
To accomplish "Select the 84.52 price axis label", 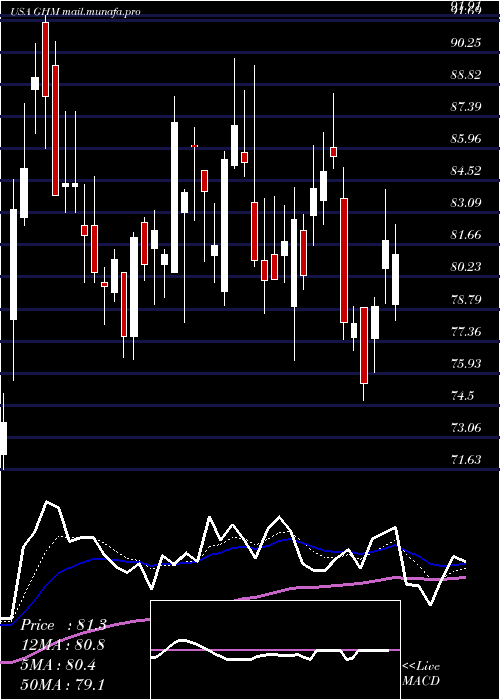I will (466, 171).
